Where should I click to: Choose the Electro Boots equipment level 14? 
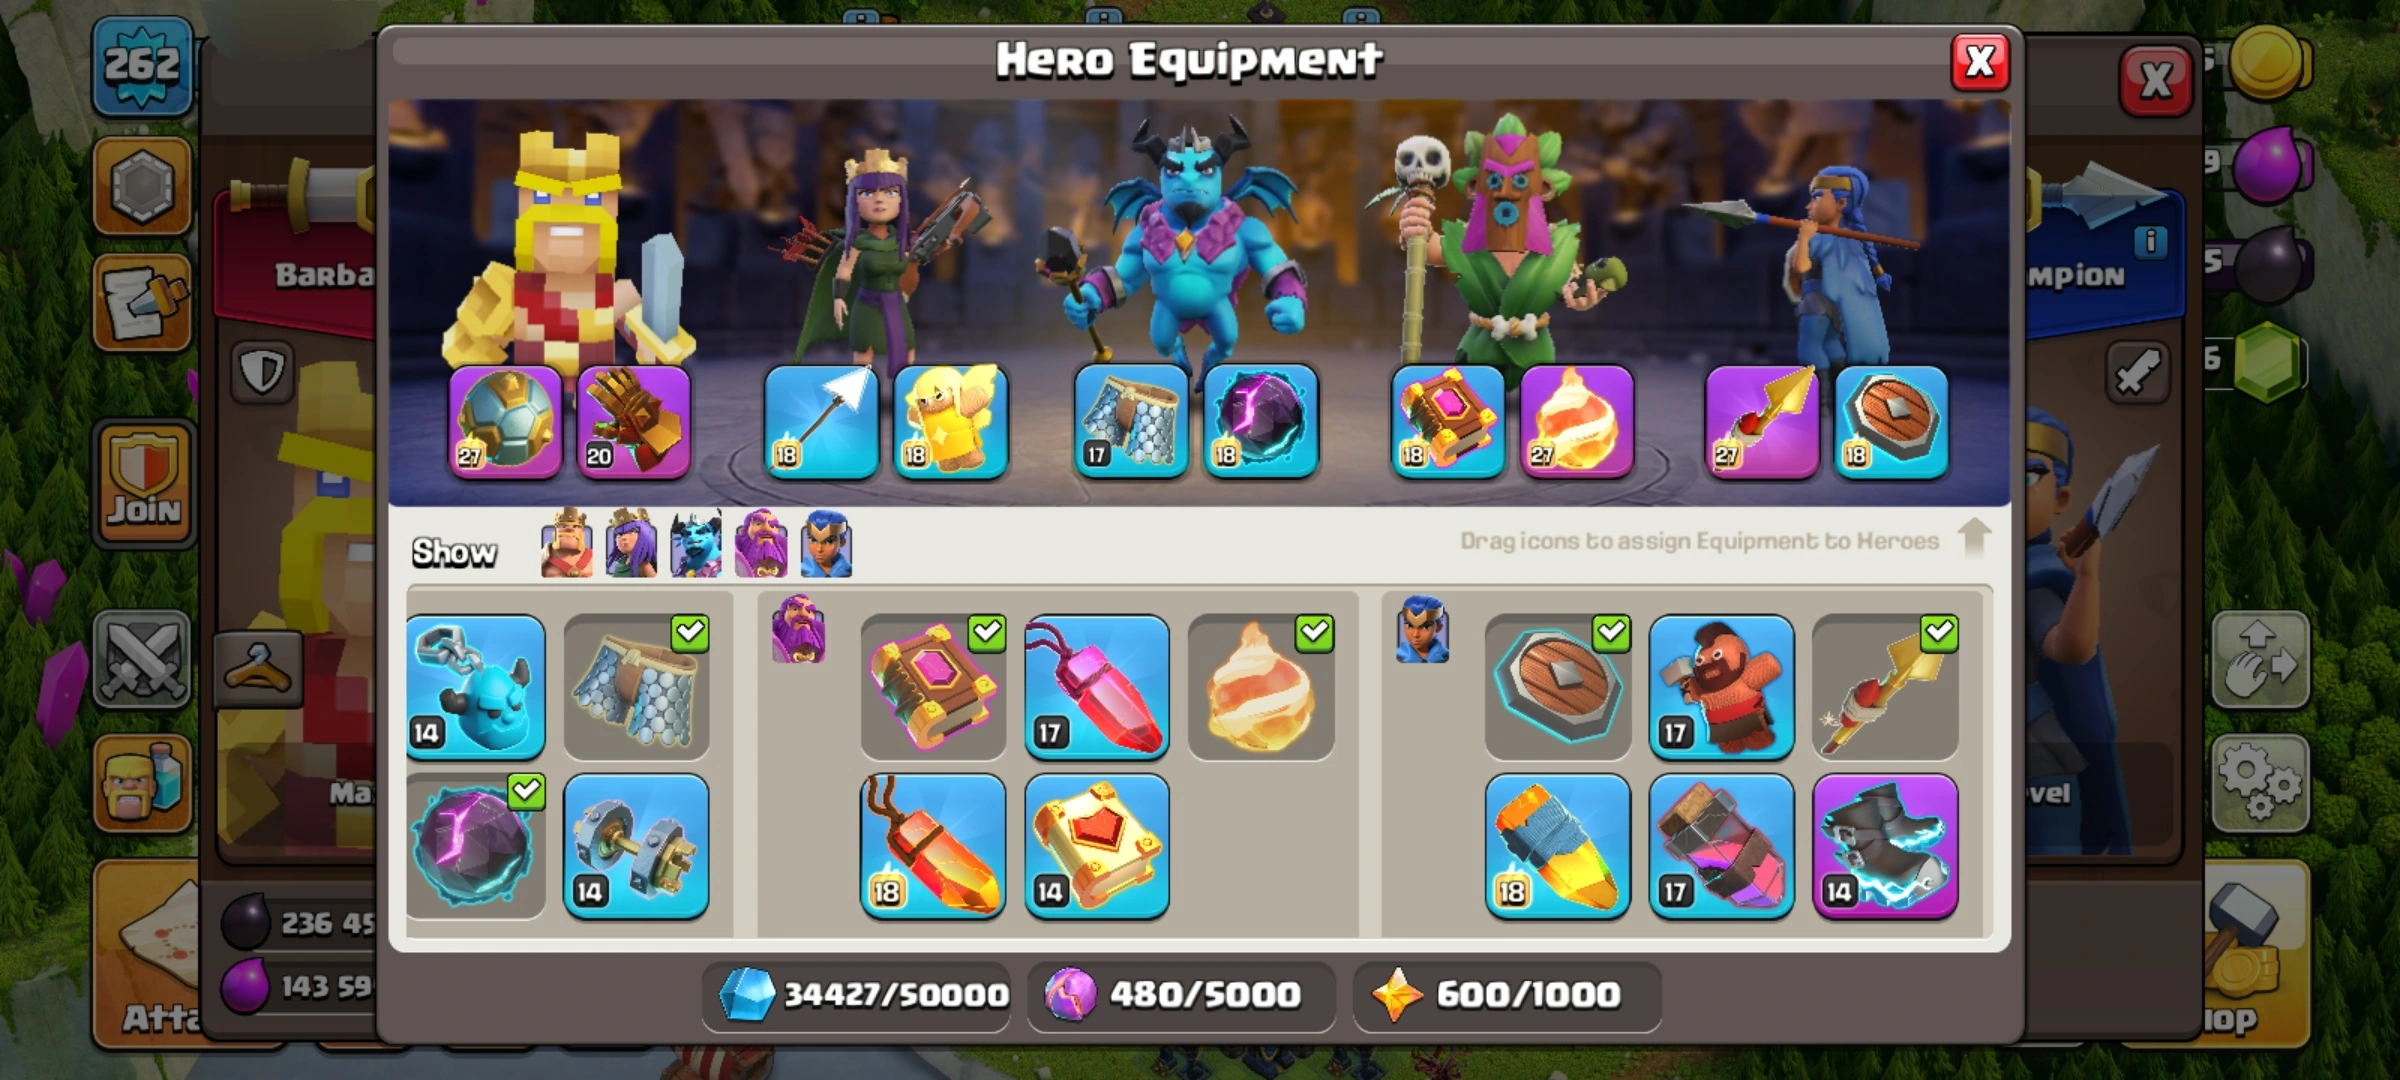click(x=1885, y=846)
